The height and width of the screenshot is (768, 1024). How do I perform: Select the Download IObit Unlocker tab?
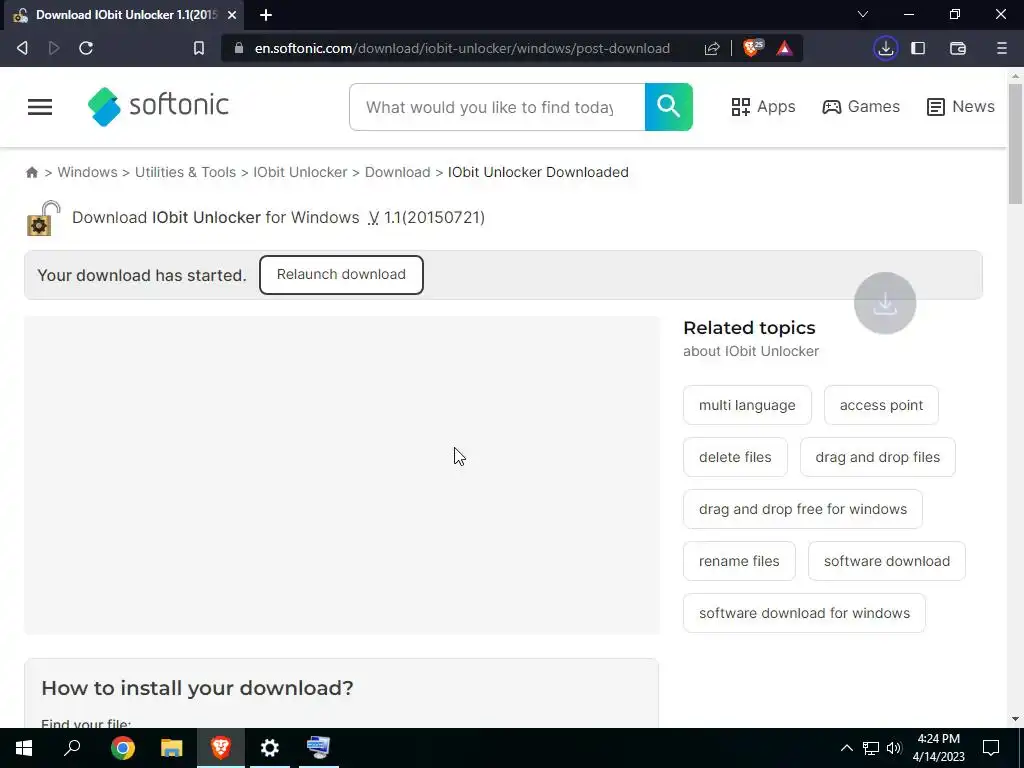tap(124, 14)
